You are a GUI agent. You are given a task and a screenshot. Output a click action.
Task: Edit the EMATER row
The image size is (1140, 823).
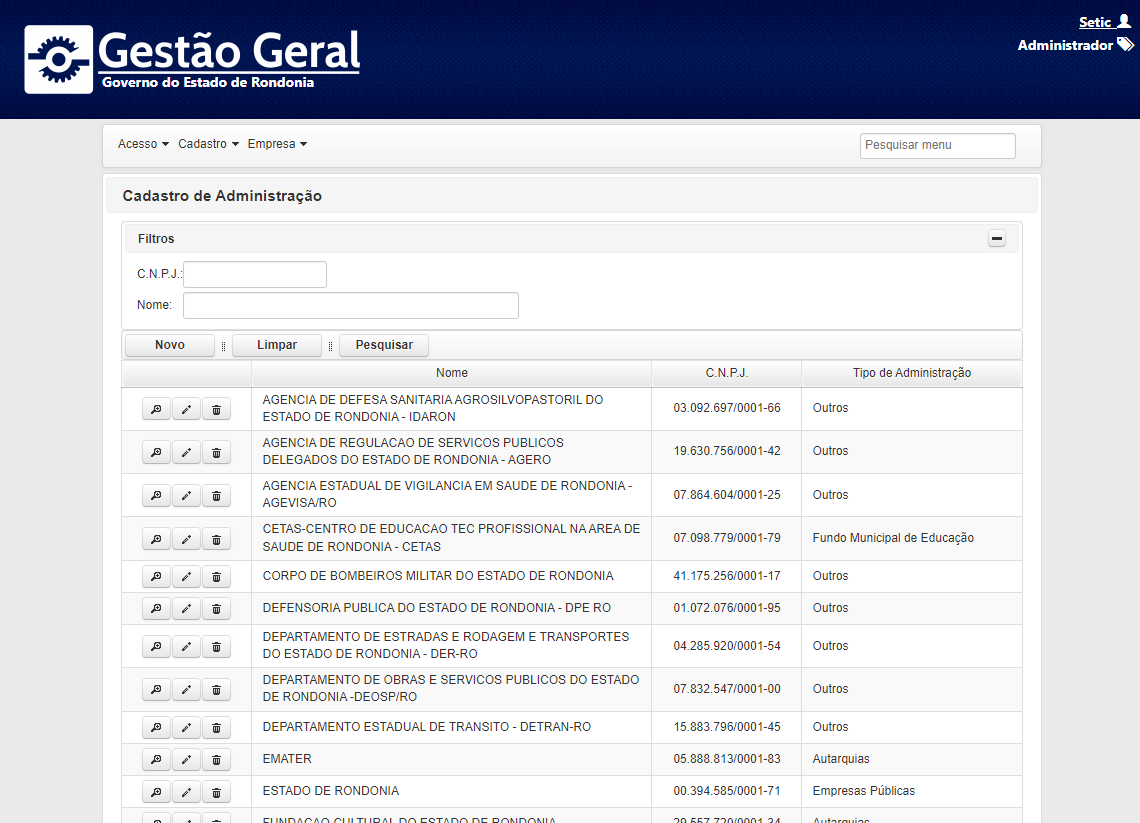(186, 760)
